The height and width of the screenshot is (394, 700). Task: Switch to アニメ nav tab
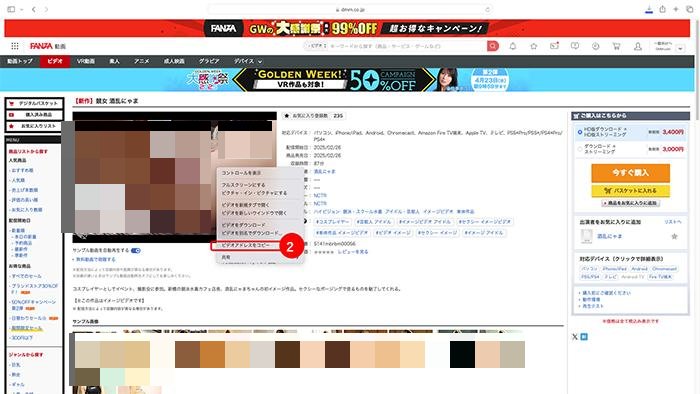pyautogui.click(x=142, y=61)
